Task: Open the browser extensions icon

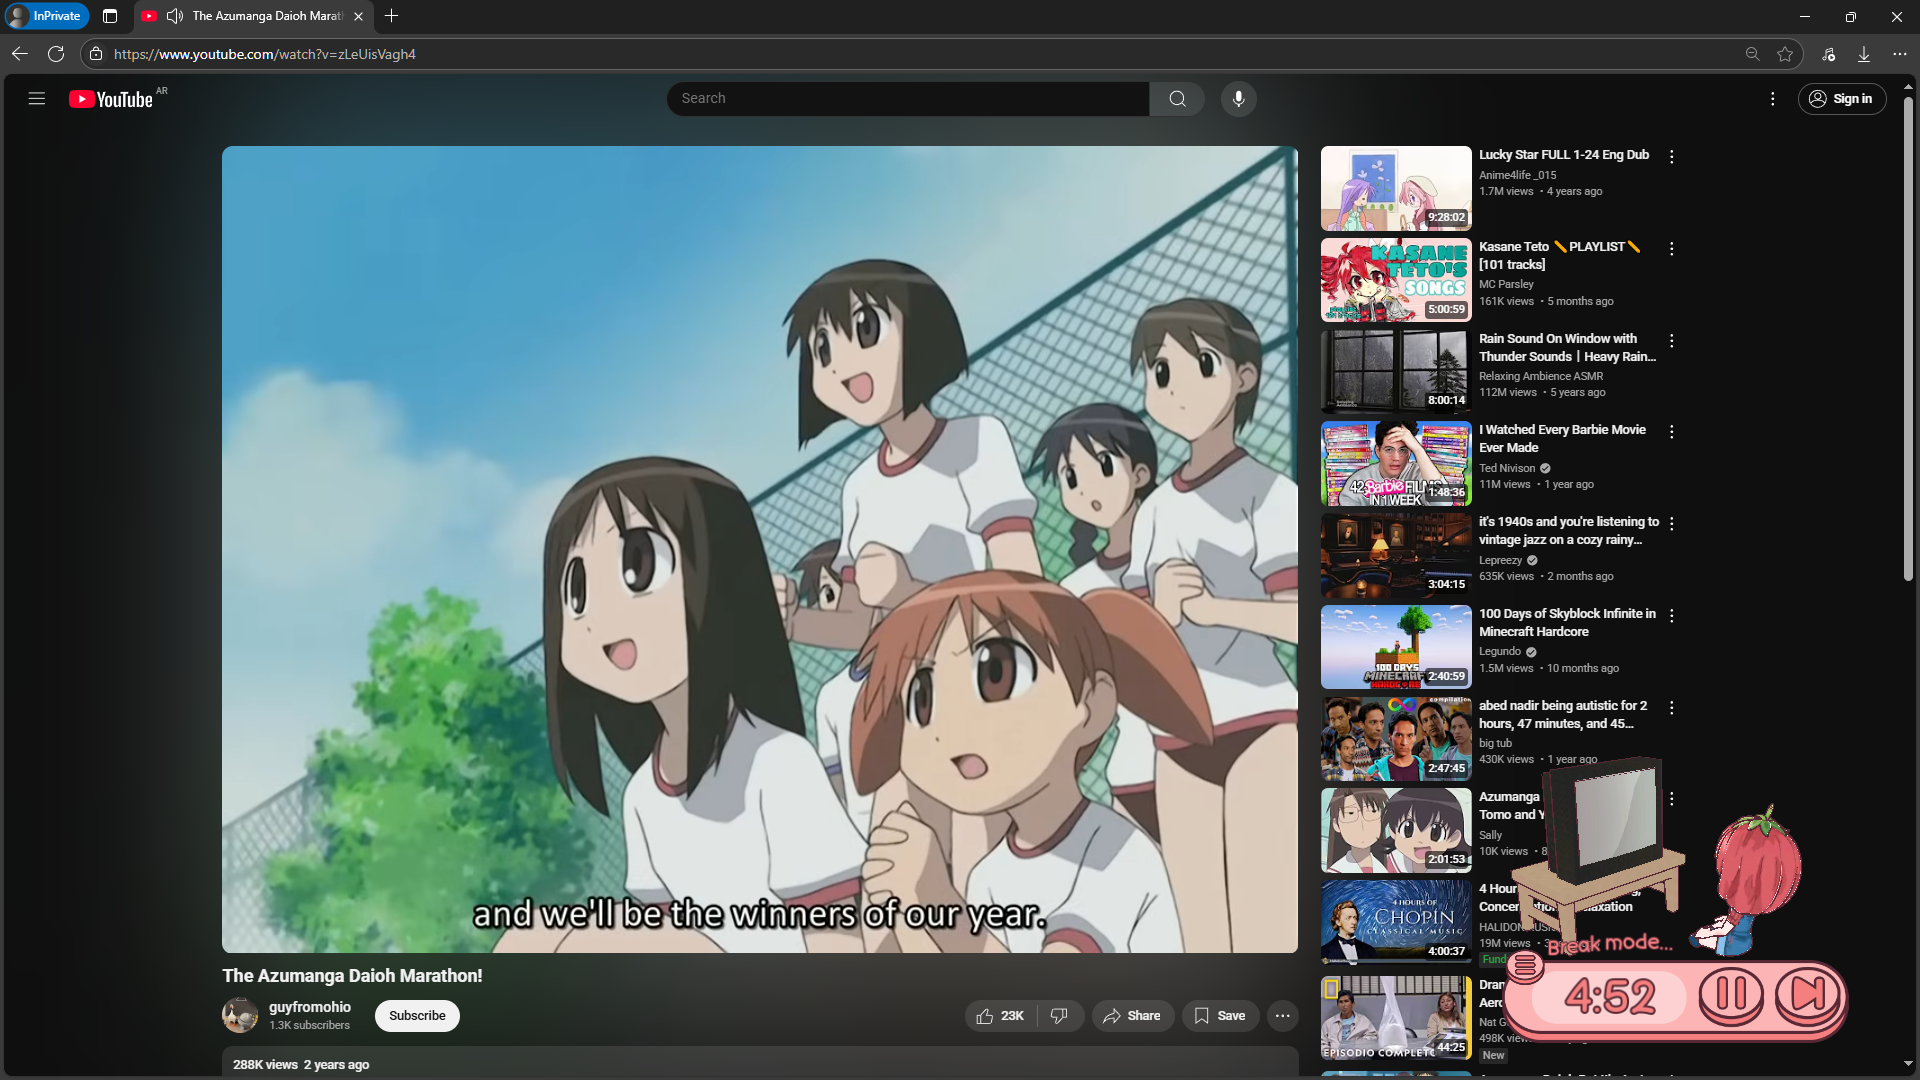Action: tap(1828, 54)
